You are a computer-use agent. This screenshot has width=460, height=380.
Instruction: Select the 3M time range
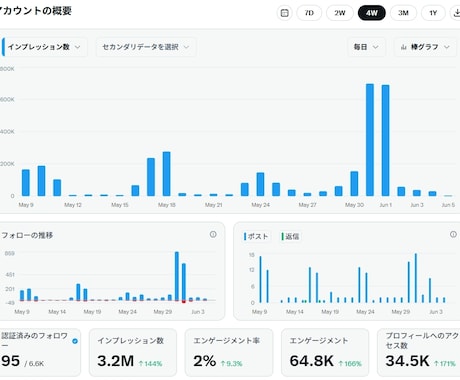click(x=403, y=13)
